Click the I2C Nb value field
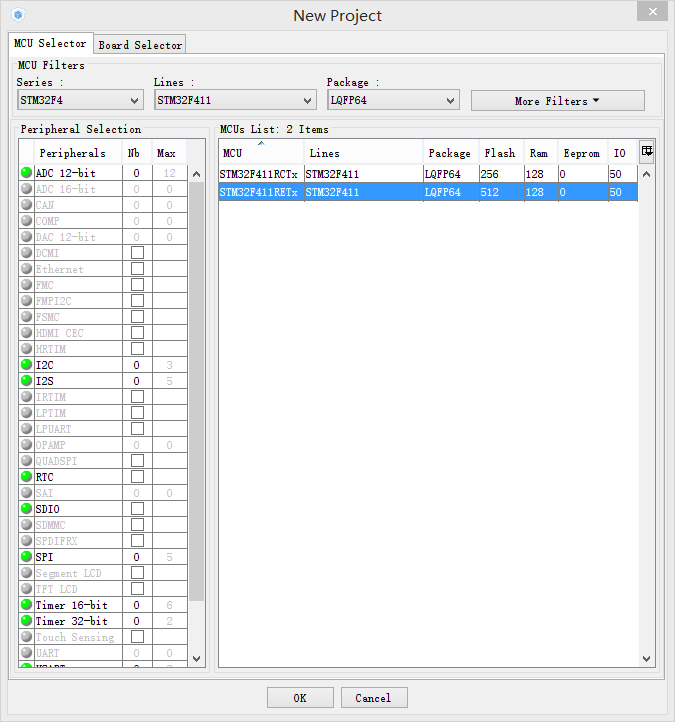This screenshot has height=722, width=675. tap(137, 365)
